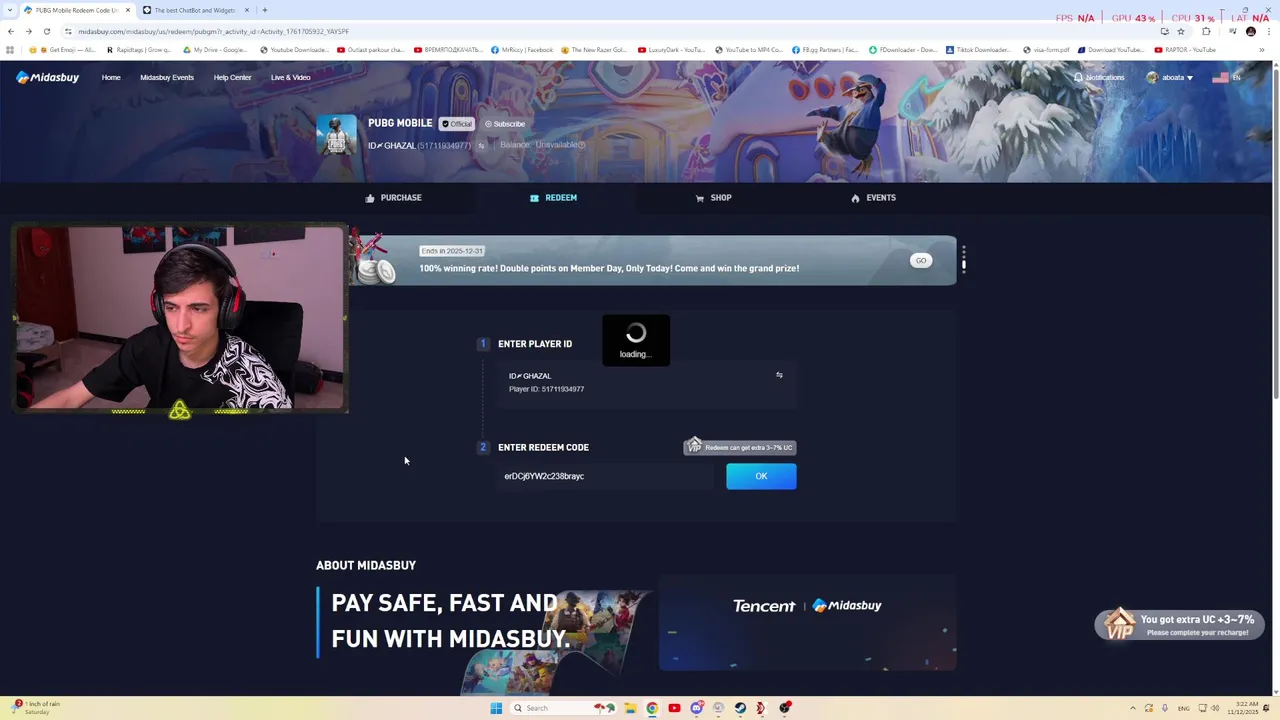
Task: Change player ID via swap icon
Action: 779,375
